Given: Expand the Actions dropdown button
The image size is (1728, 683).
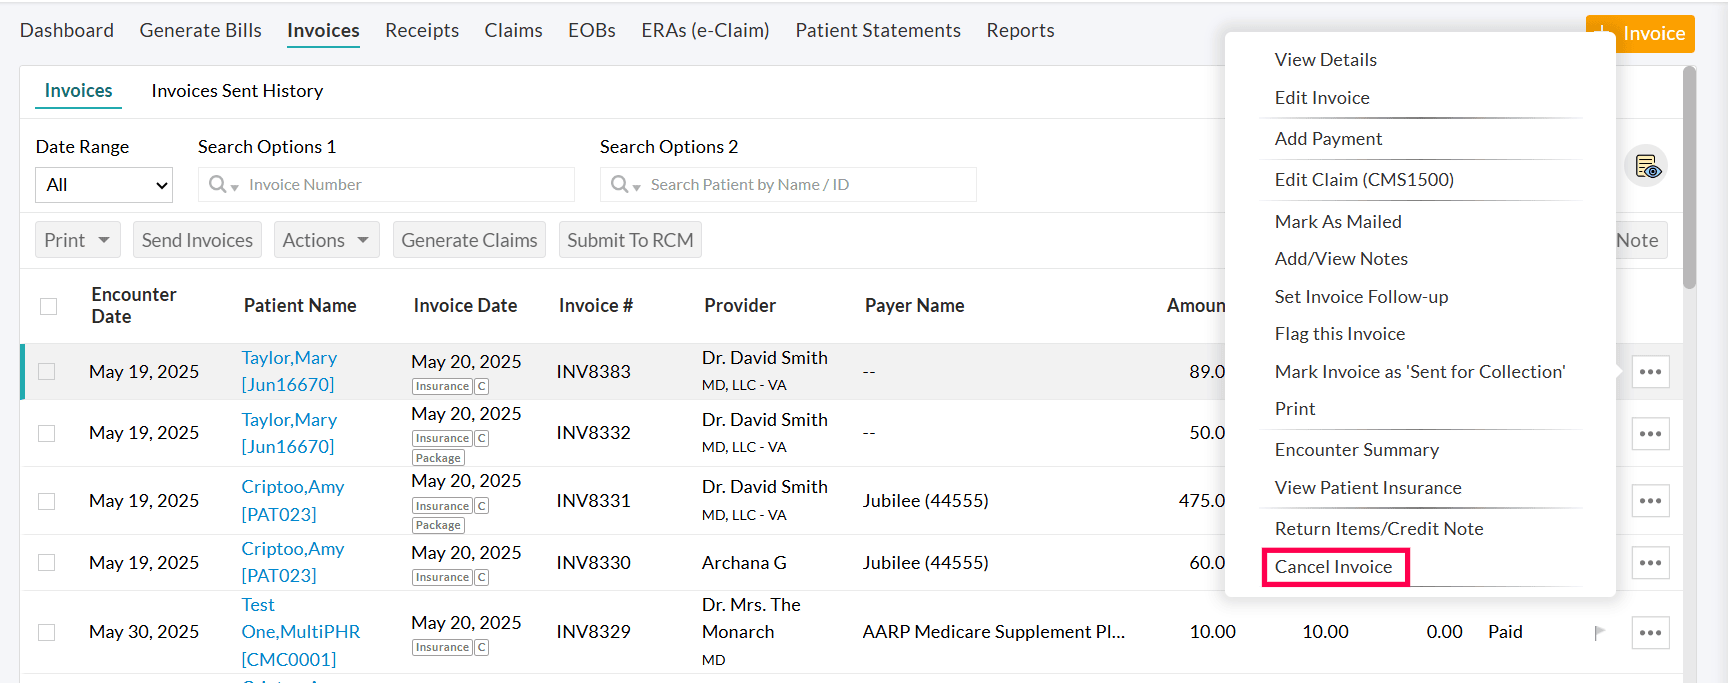Looking at the screenshot, I should point(326,240).
